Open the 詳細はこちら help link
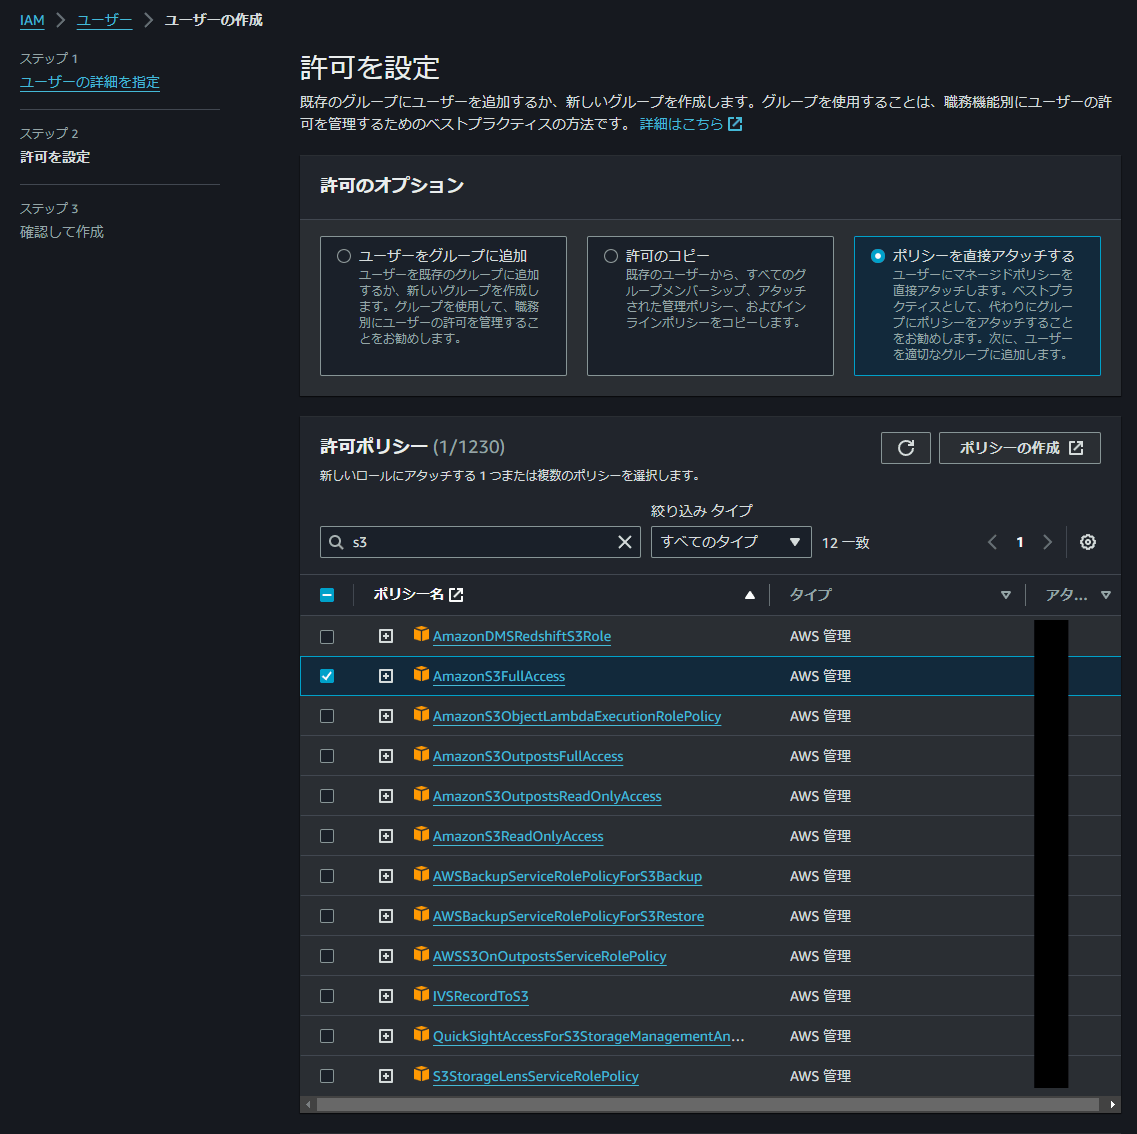The image size is (1137, 1134). click(682, 124)
